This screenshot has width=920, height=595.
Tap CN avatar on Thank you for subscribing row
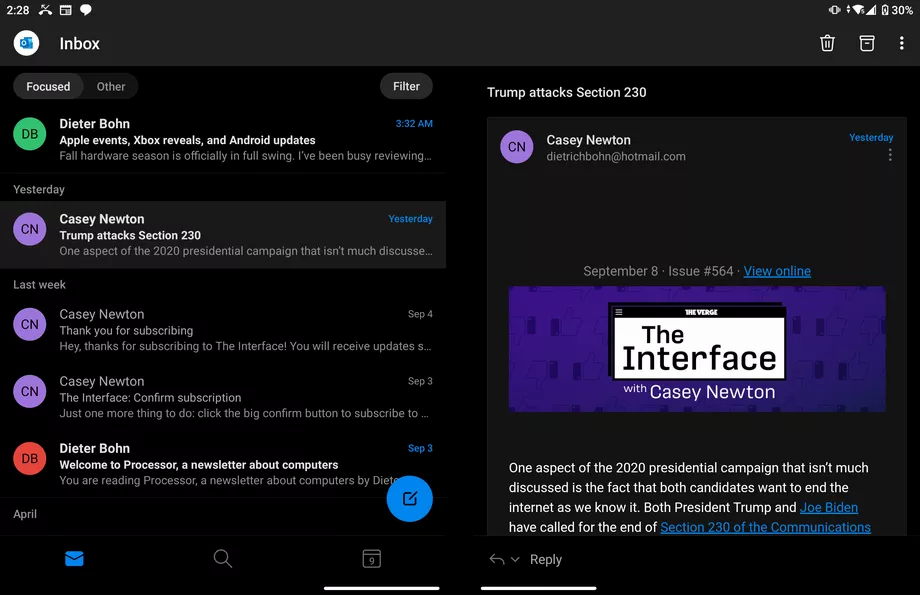coord(29,324)
